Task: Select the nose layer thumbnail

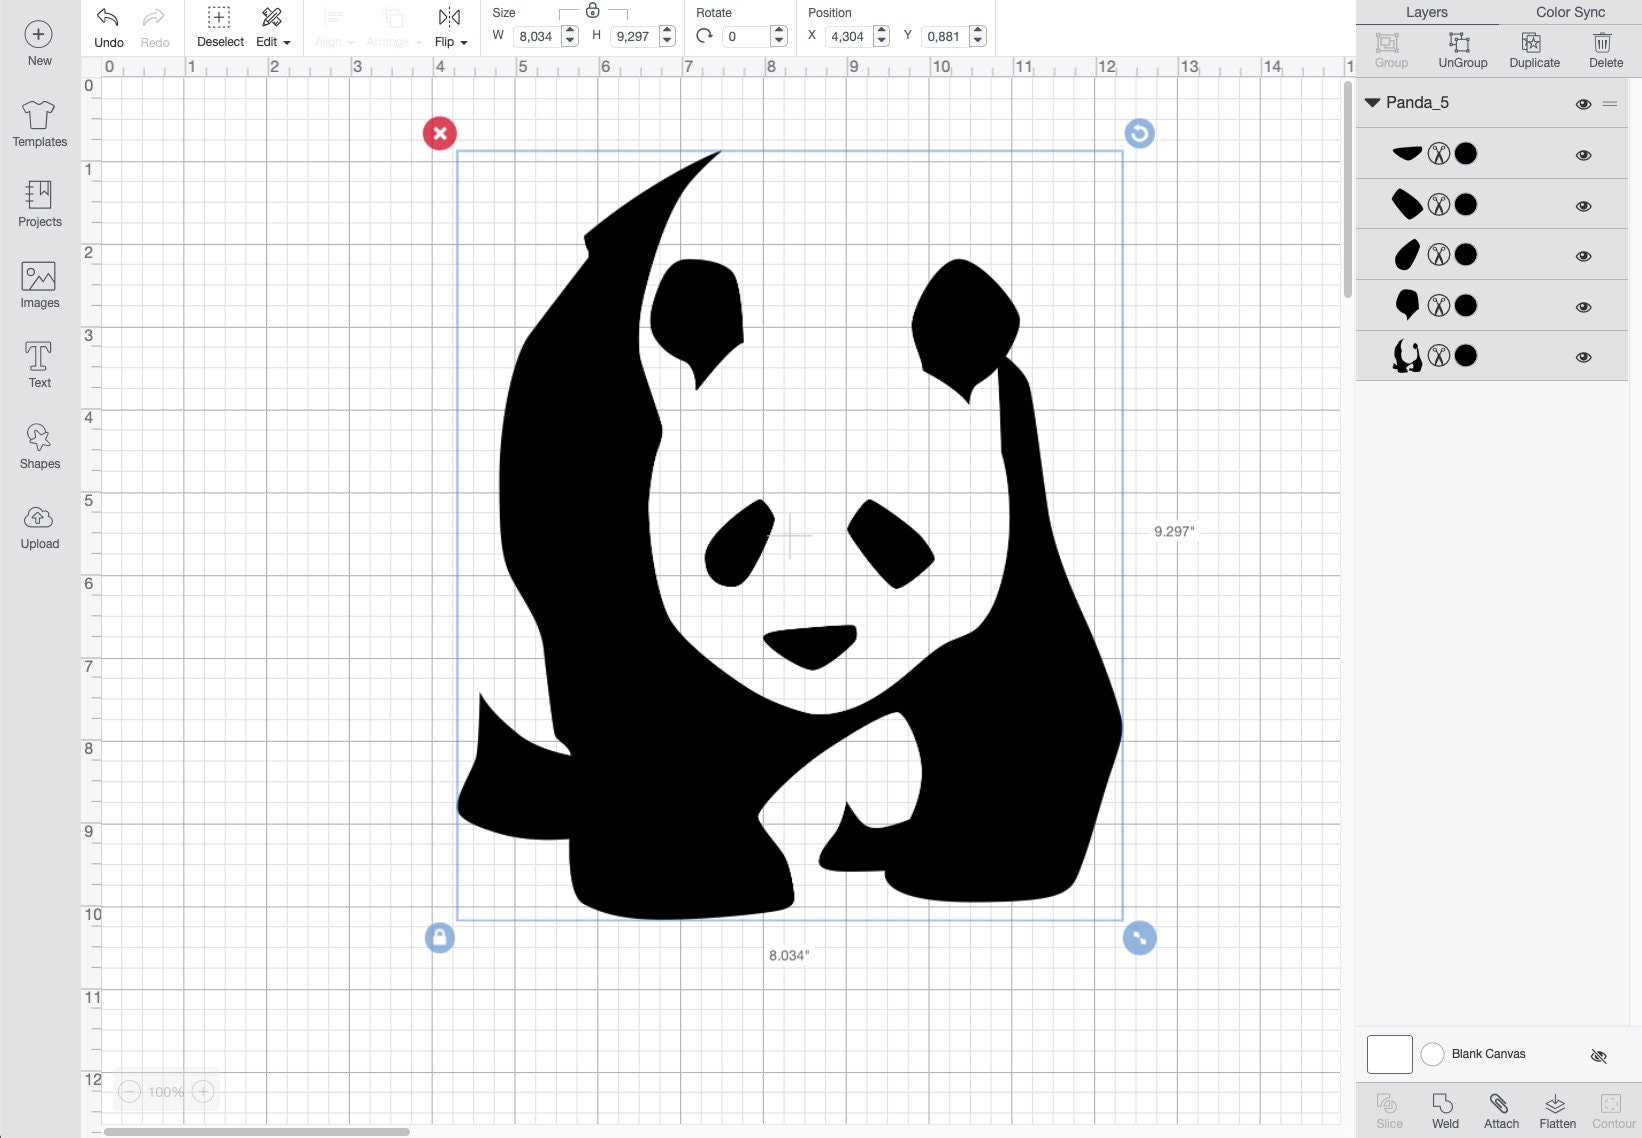Action: [x=1407, y=153]
